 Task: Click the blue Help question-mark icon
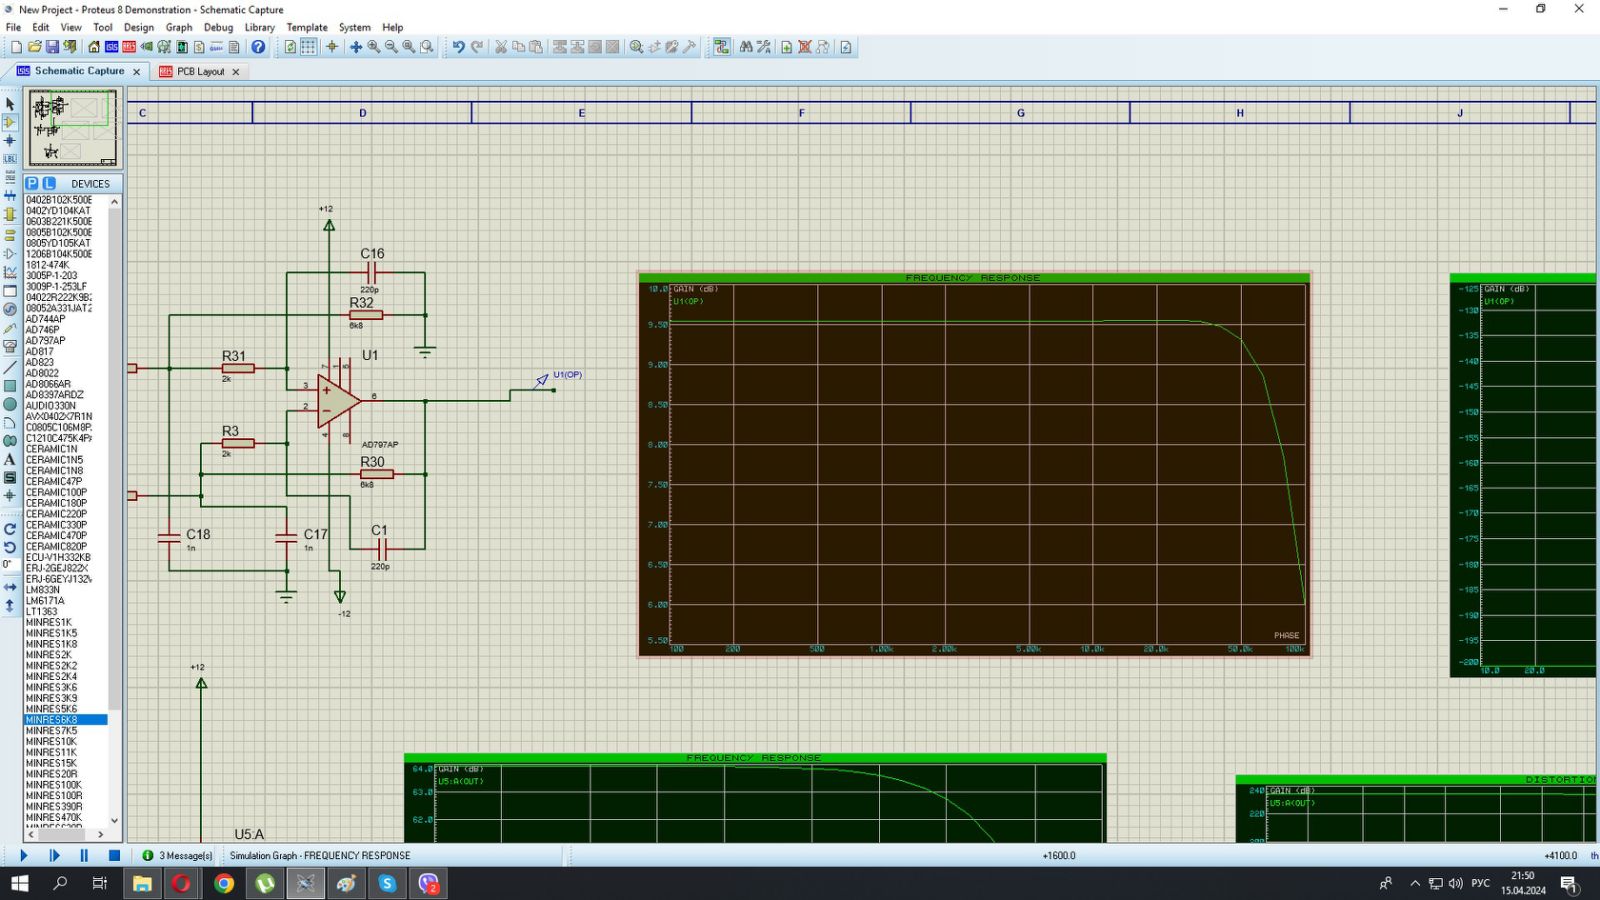(x=258, y=47)
